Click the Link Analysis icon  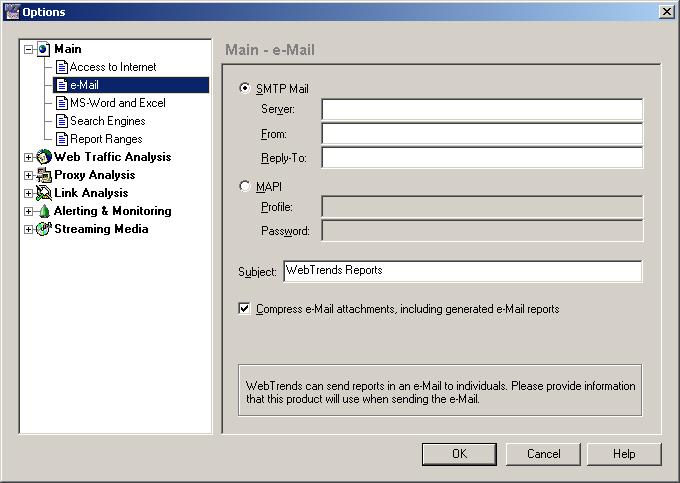(x=44, y=193)
